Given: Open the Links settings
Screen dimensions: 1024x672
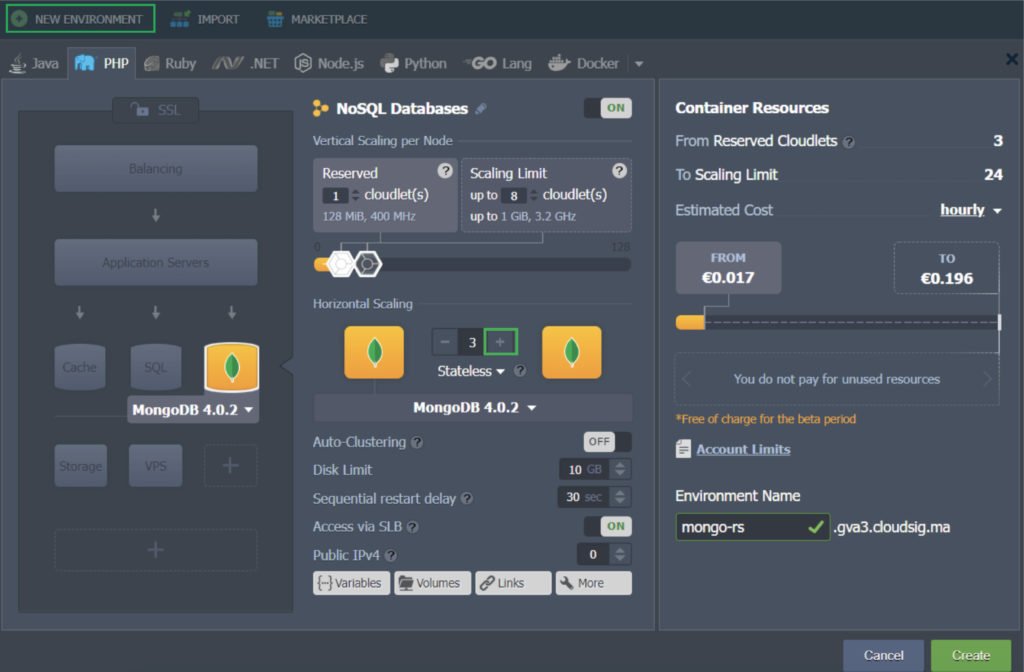Looking at the screenshot, I should tap(513, 583).
